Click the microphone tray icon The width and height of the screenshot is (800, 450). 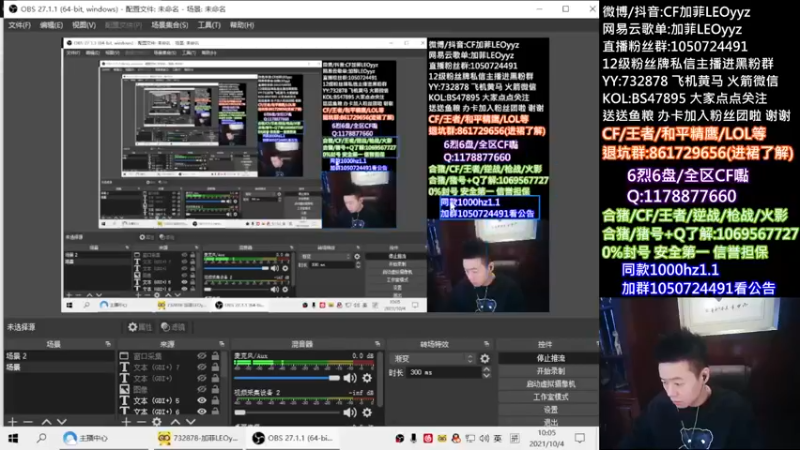[x=413, y=438]
